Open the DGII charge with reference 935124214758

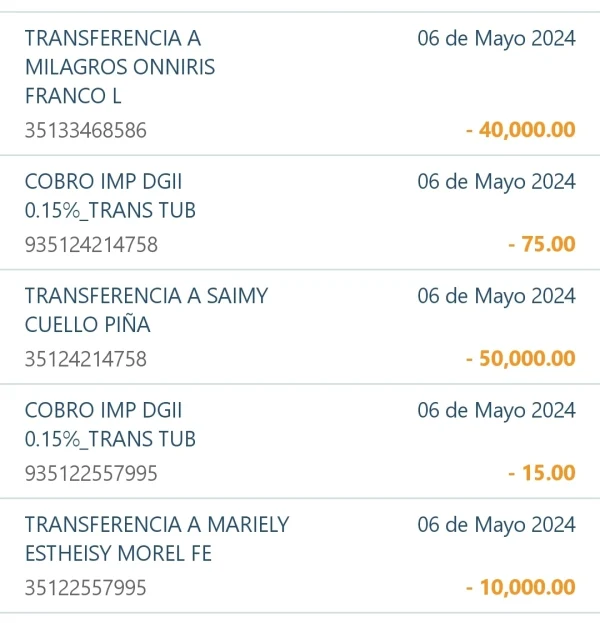pos(110,196)
